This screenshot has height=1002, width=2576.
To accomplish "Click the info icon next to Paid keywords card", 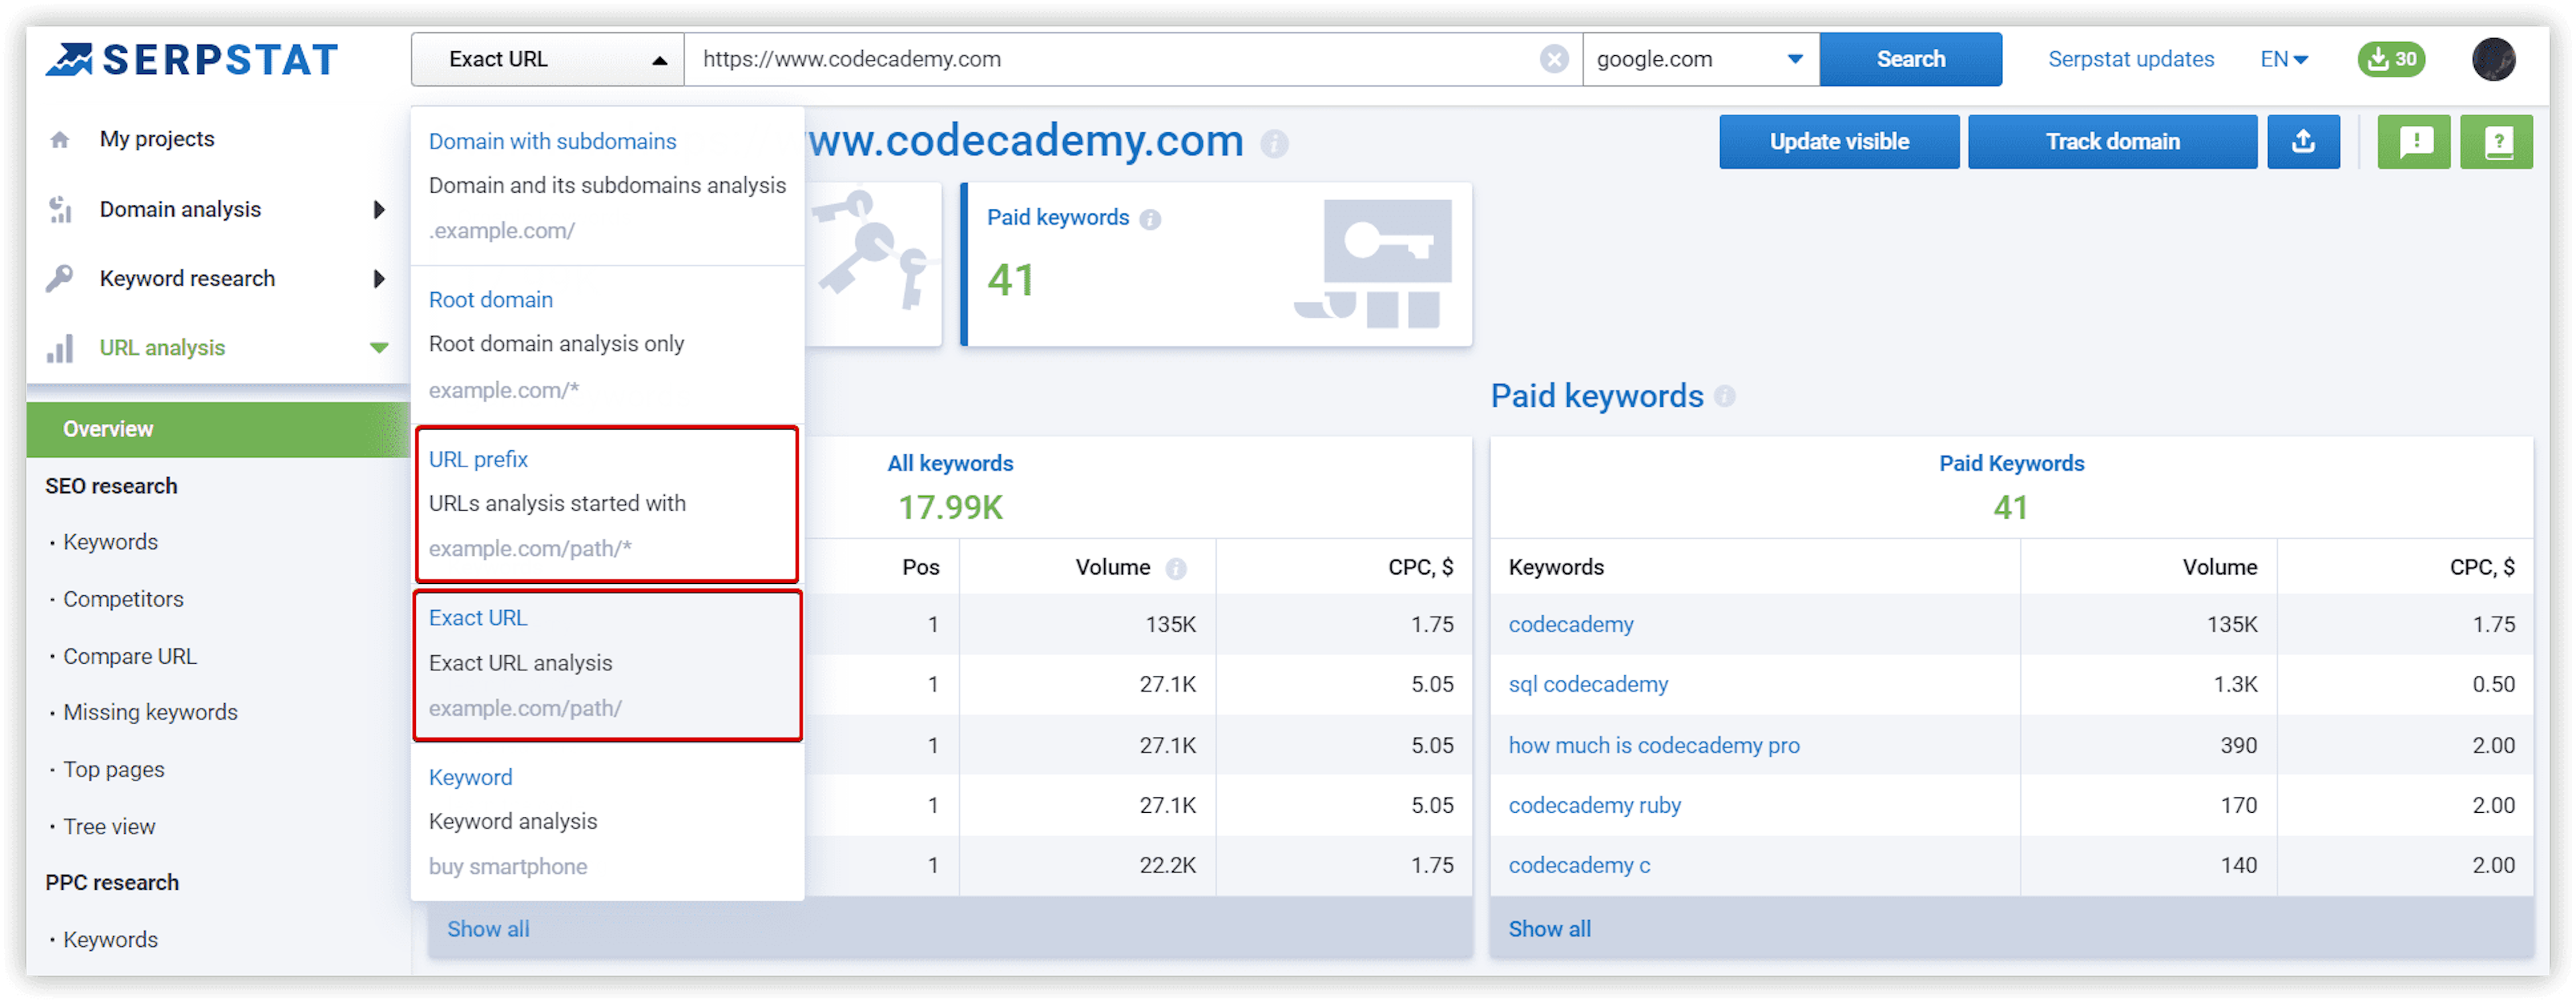I will 1150,219.
